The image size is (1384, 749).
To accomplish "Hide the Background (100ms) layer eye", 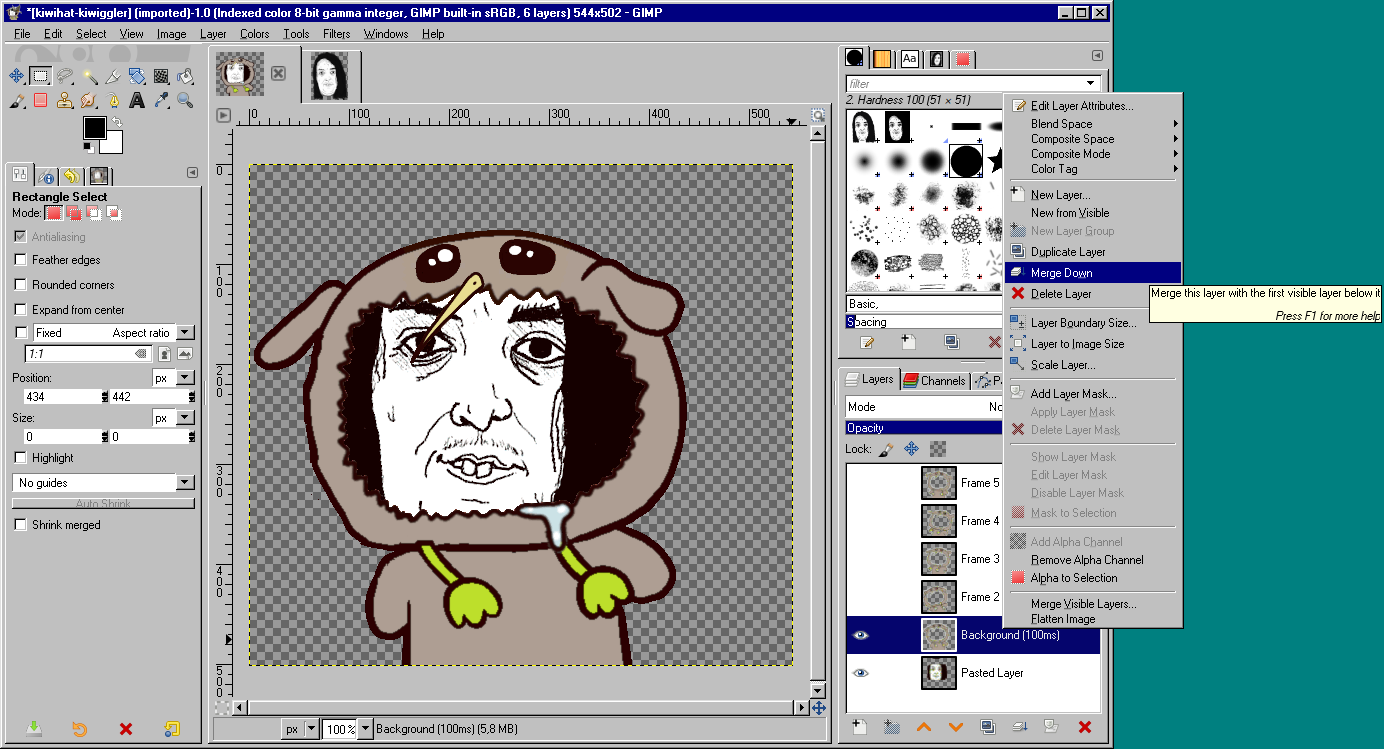I will [860, 635].
